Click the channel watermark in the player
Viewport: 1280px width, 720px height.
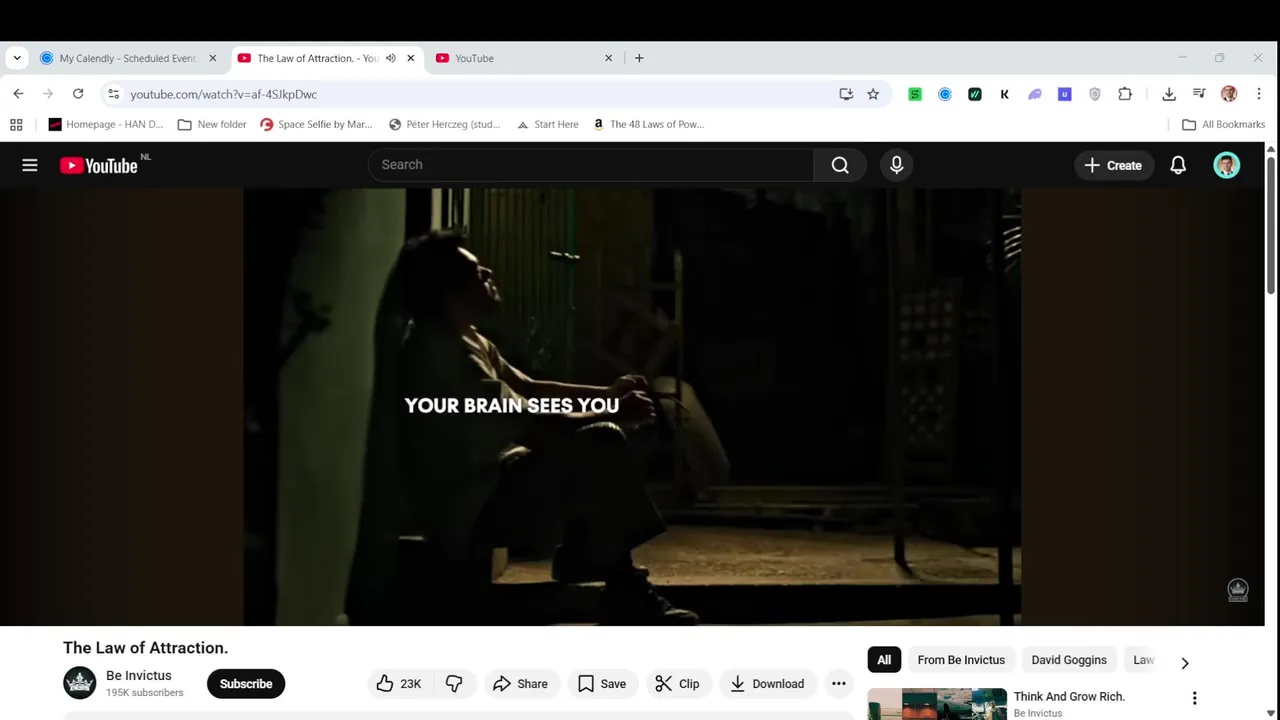pos(1238,590)
